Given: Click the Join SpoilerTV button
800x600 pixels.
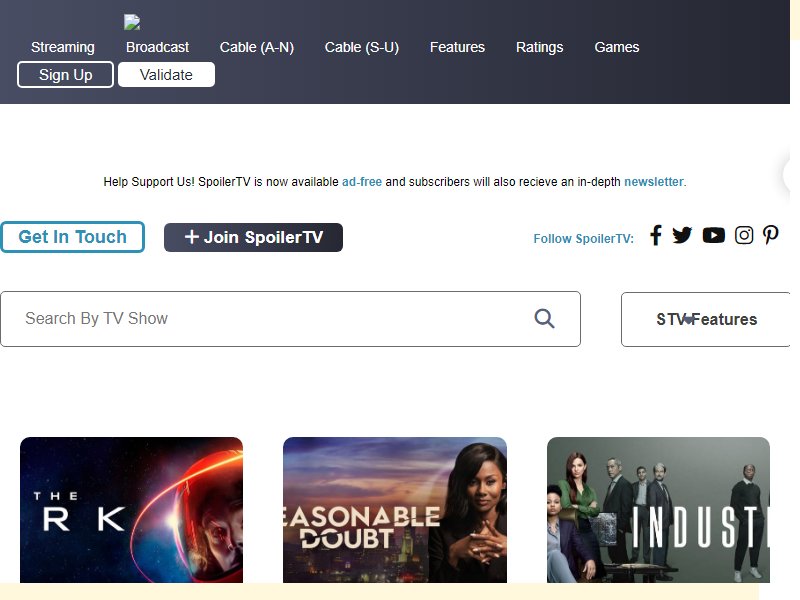Looking at the screenshot, I should point(253,237).
